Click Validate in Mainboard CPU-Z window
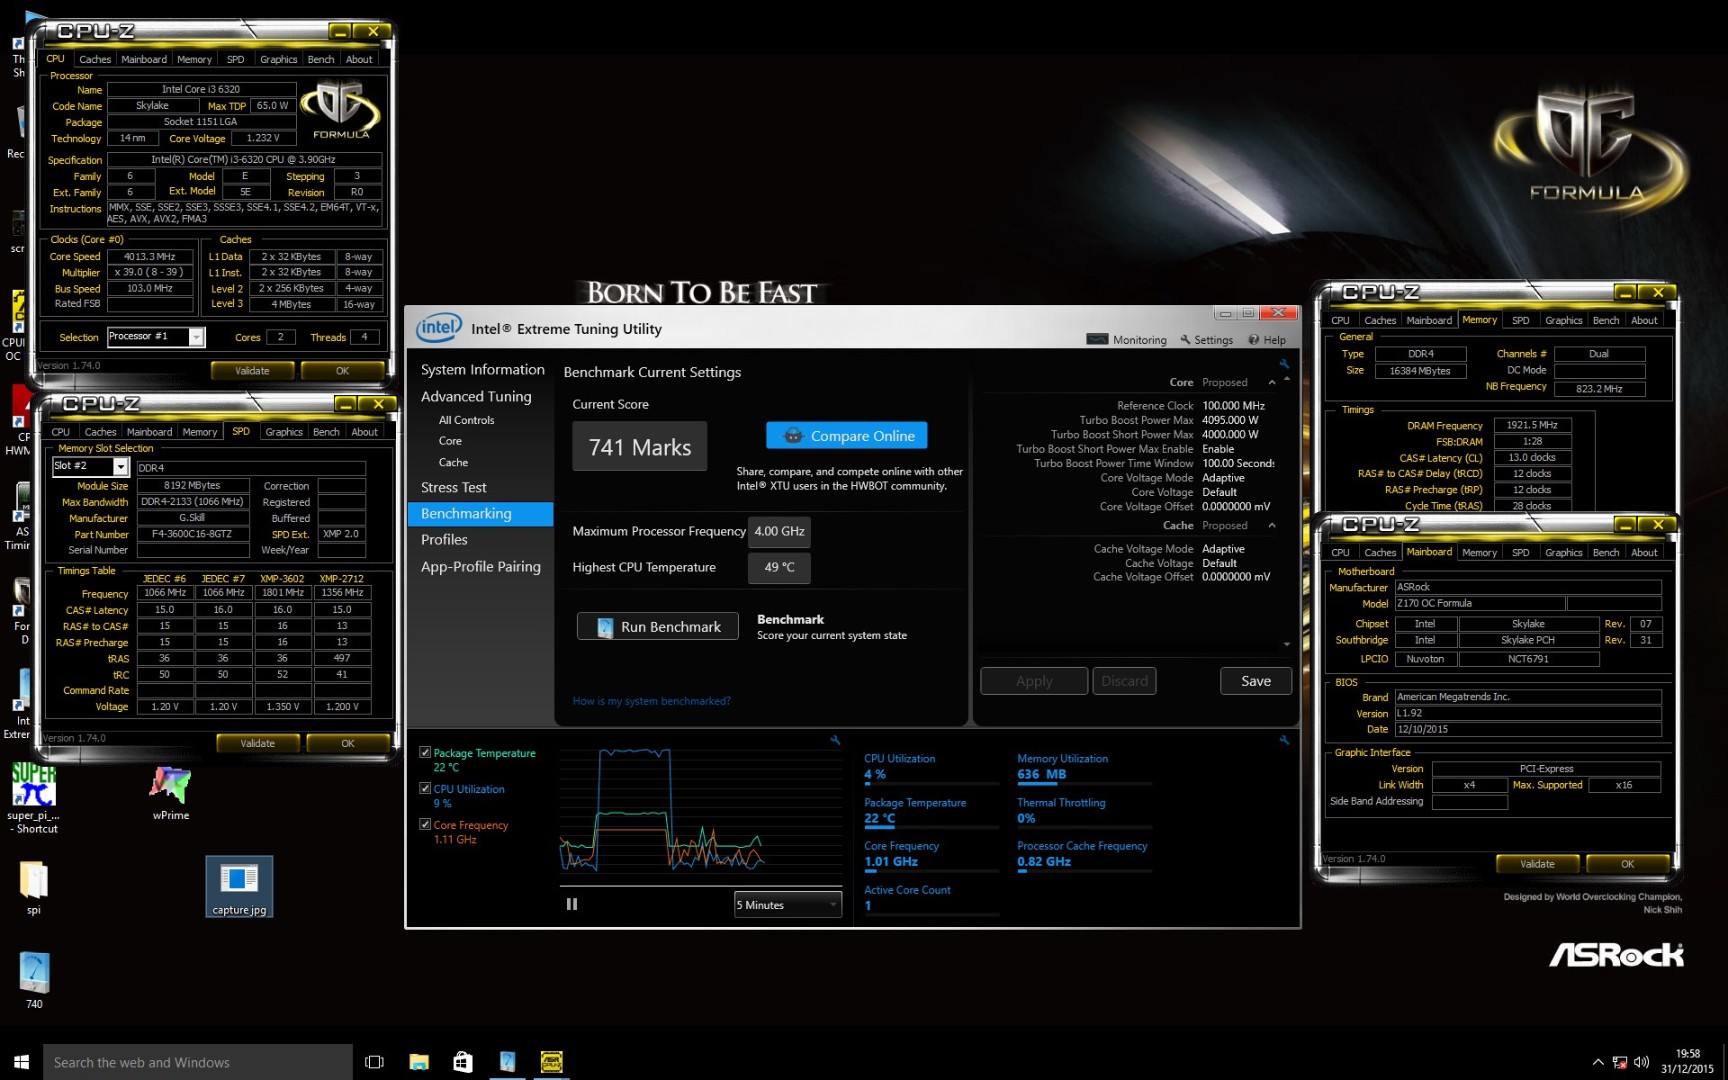1728x1080 pixels. (x=1537, y=863)
